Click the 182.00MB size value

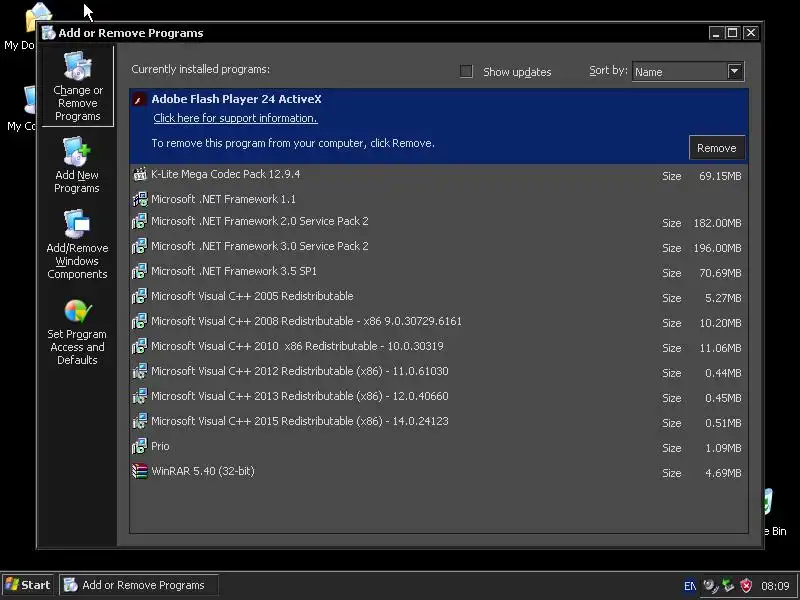click(717, 223)
